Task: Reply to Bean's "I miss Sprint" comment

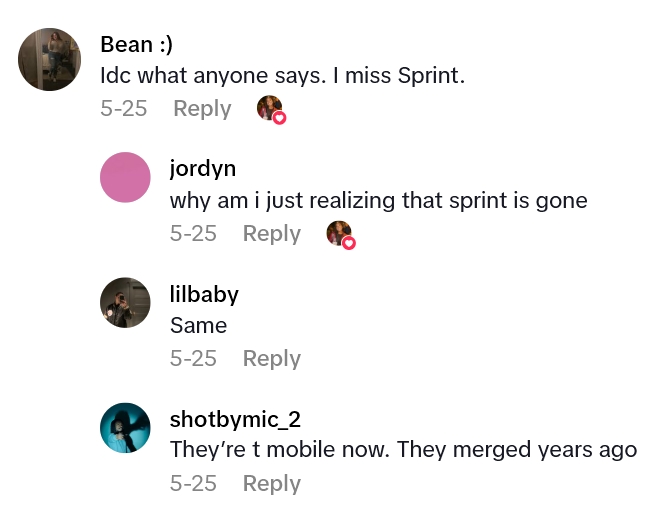Action: point(202,109)
